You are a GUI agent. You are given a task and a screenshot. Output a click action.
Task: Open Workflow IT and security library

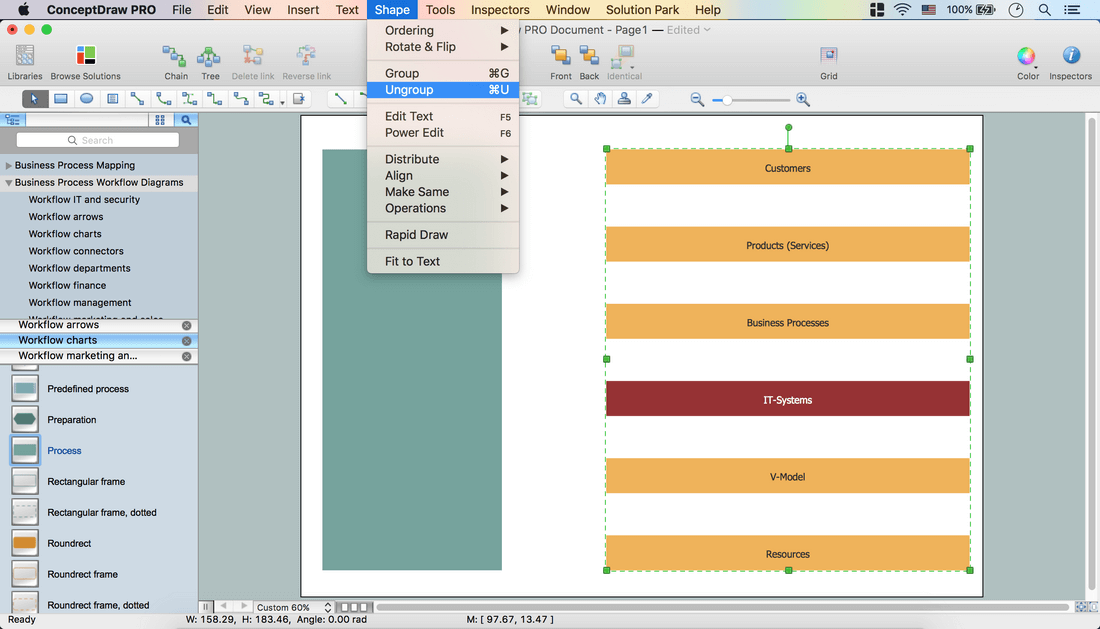coord(84,199)
